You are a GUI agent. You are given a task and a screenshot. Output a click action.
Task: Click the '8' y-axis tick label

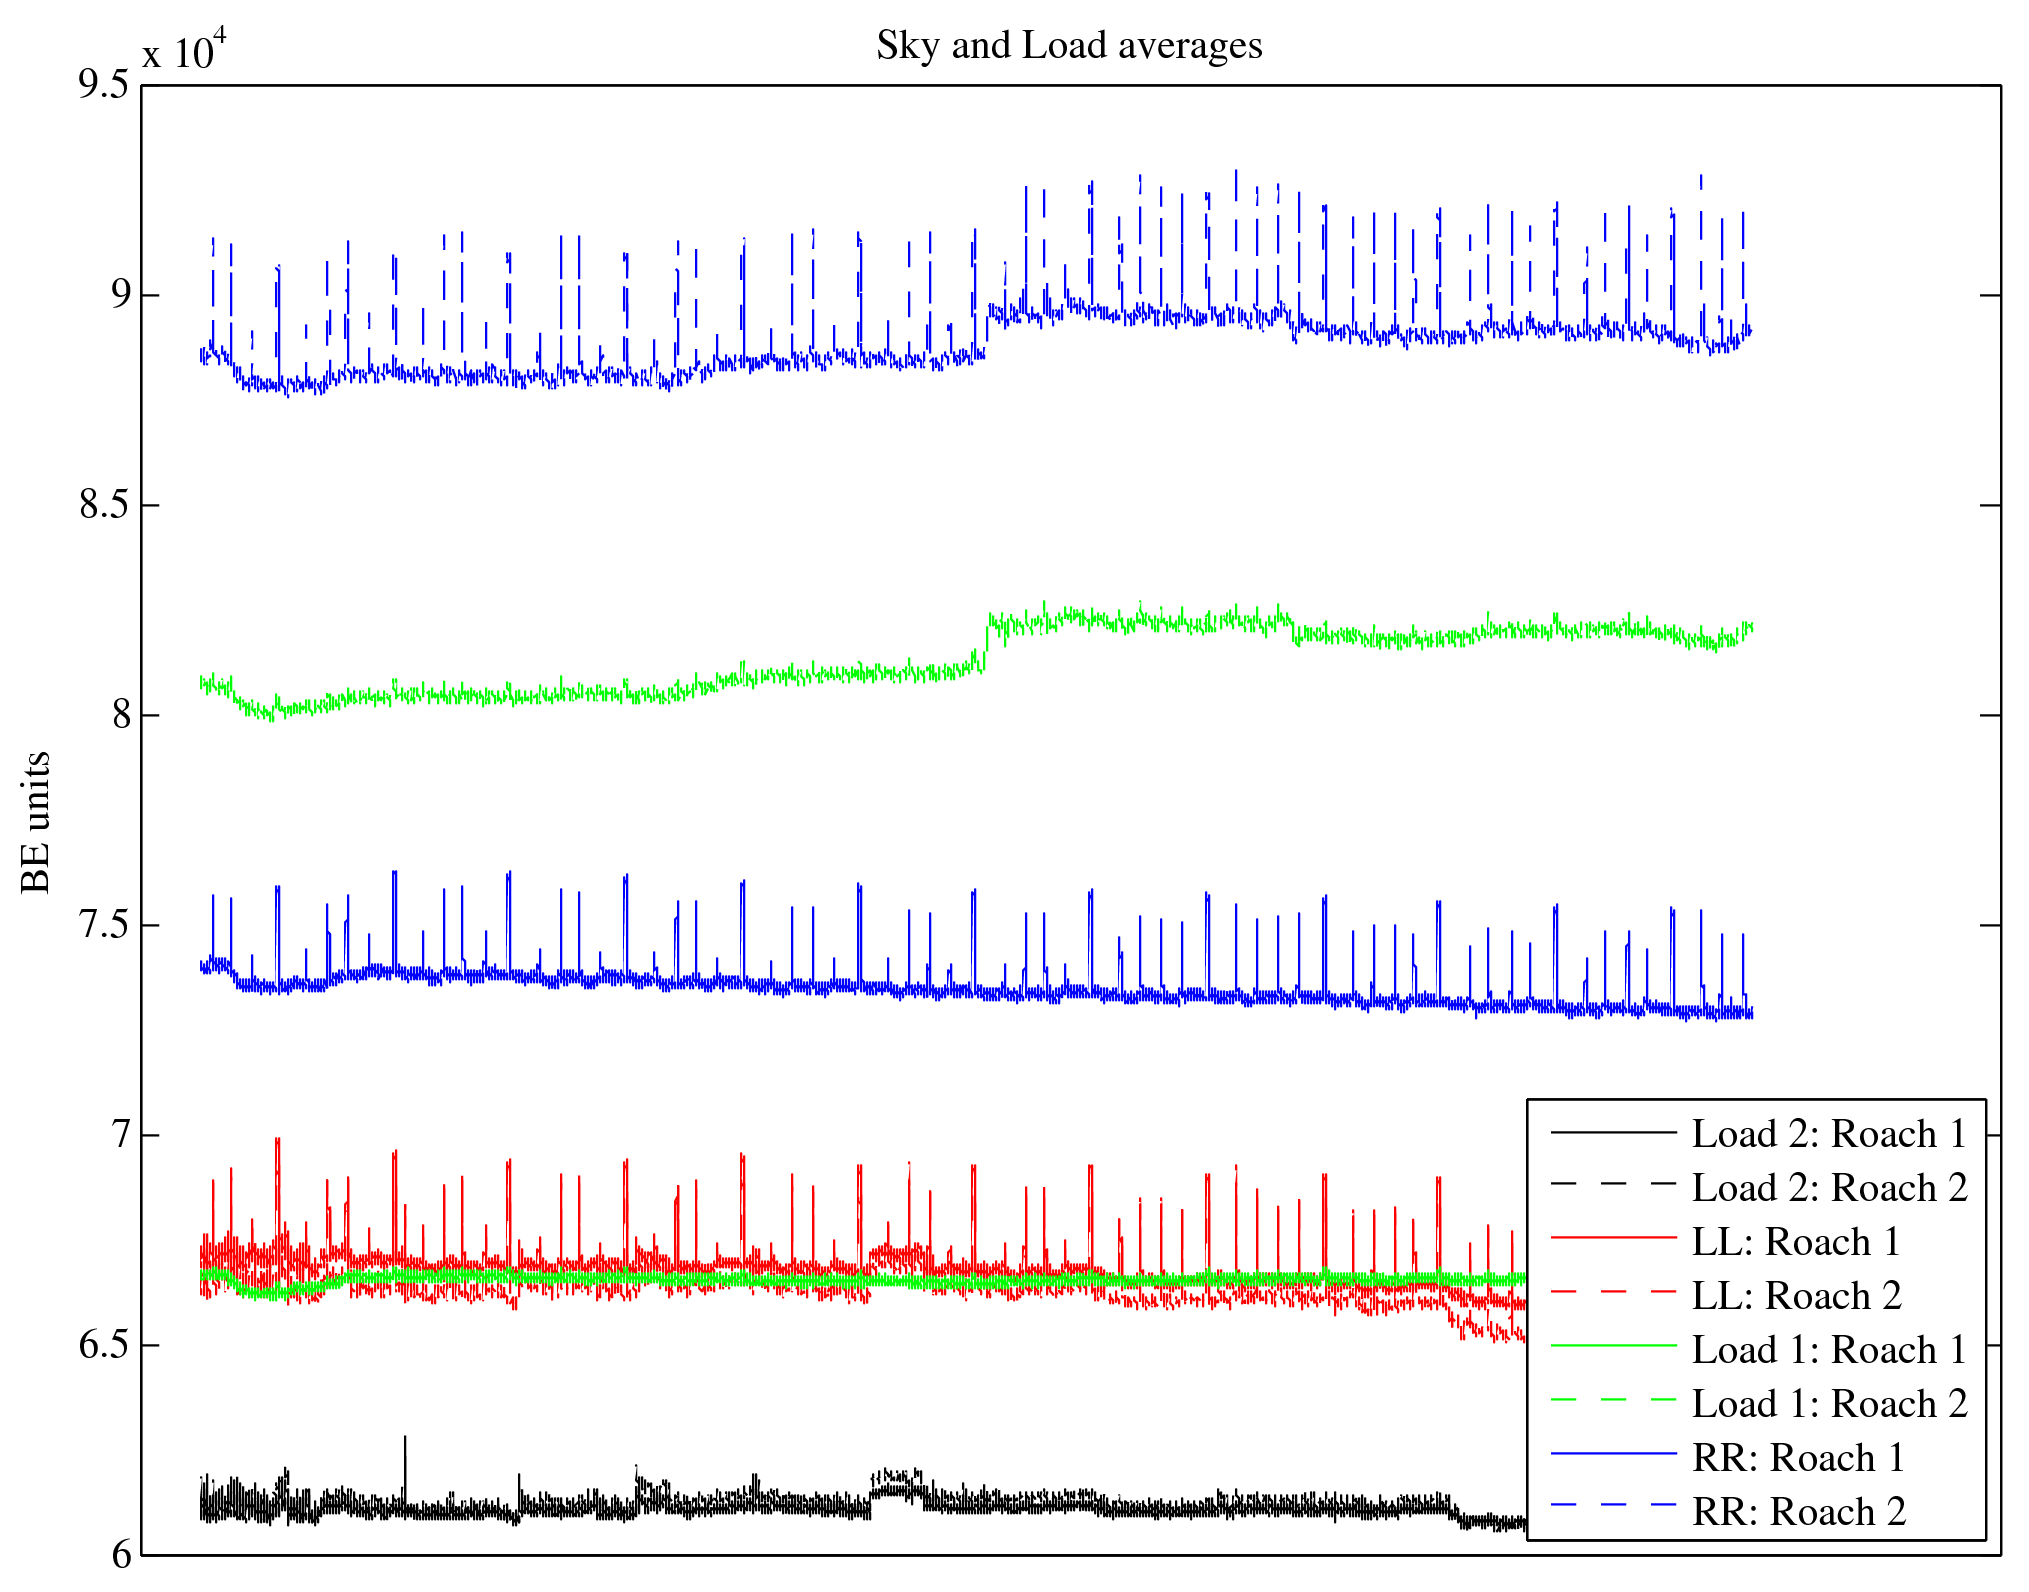click(x=121, y=715)
